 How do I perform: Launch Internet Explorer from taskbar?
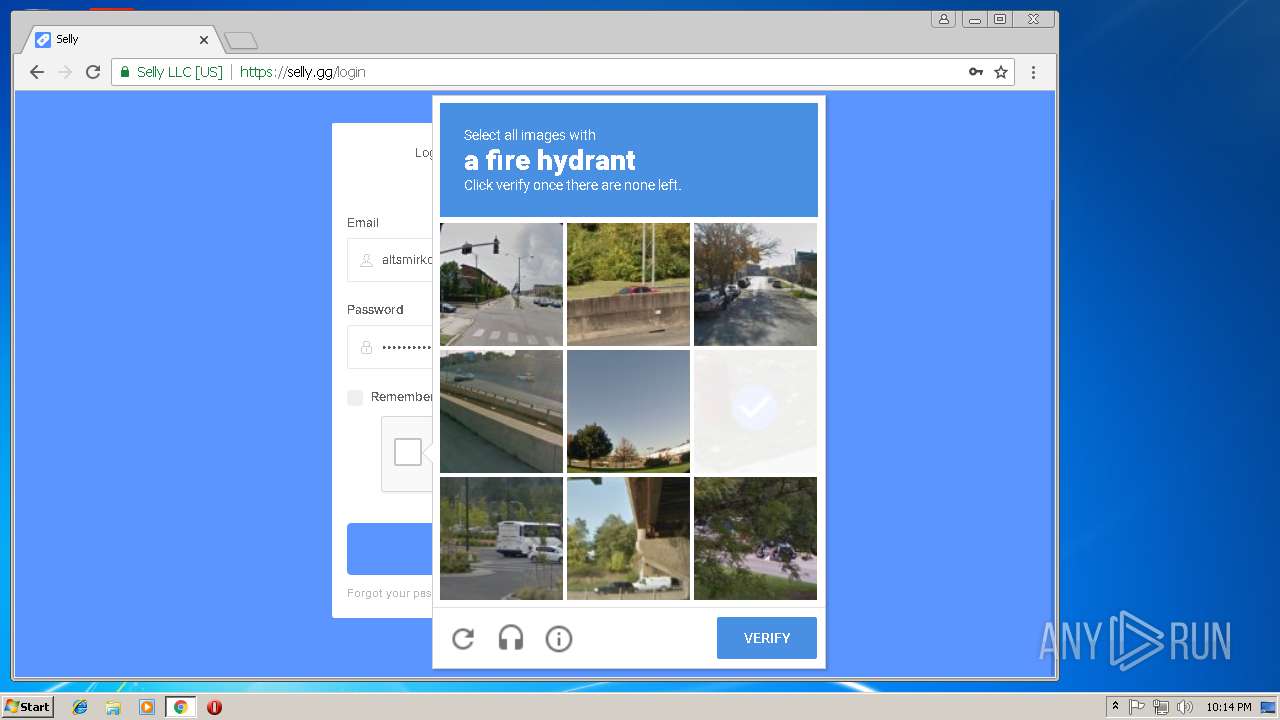click(x=80, y=707)
